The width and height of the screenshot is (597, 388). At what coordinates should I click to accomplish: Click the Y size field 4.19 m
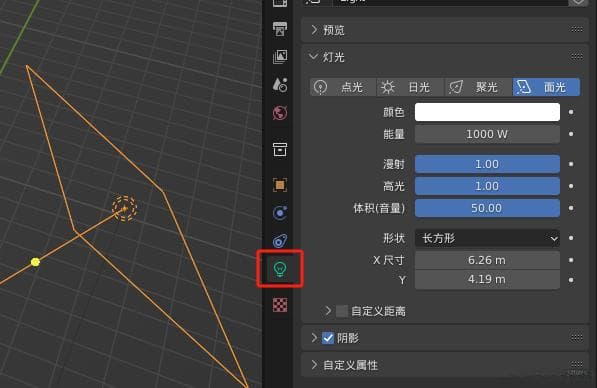tap(487, 279)
